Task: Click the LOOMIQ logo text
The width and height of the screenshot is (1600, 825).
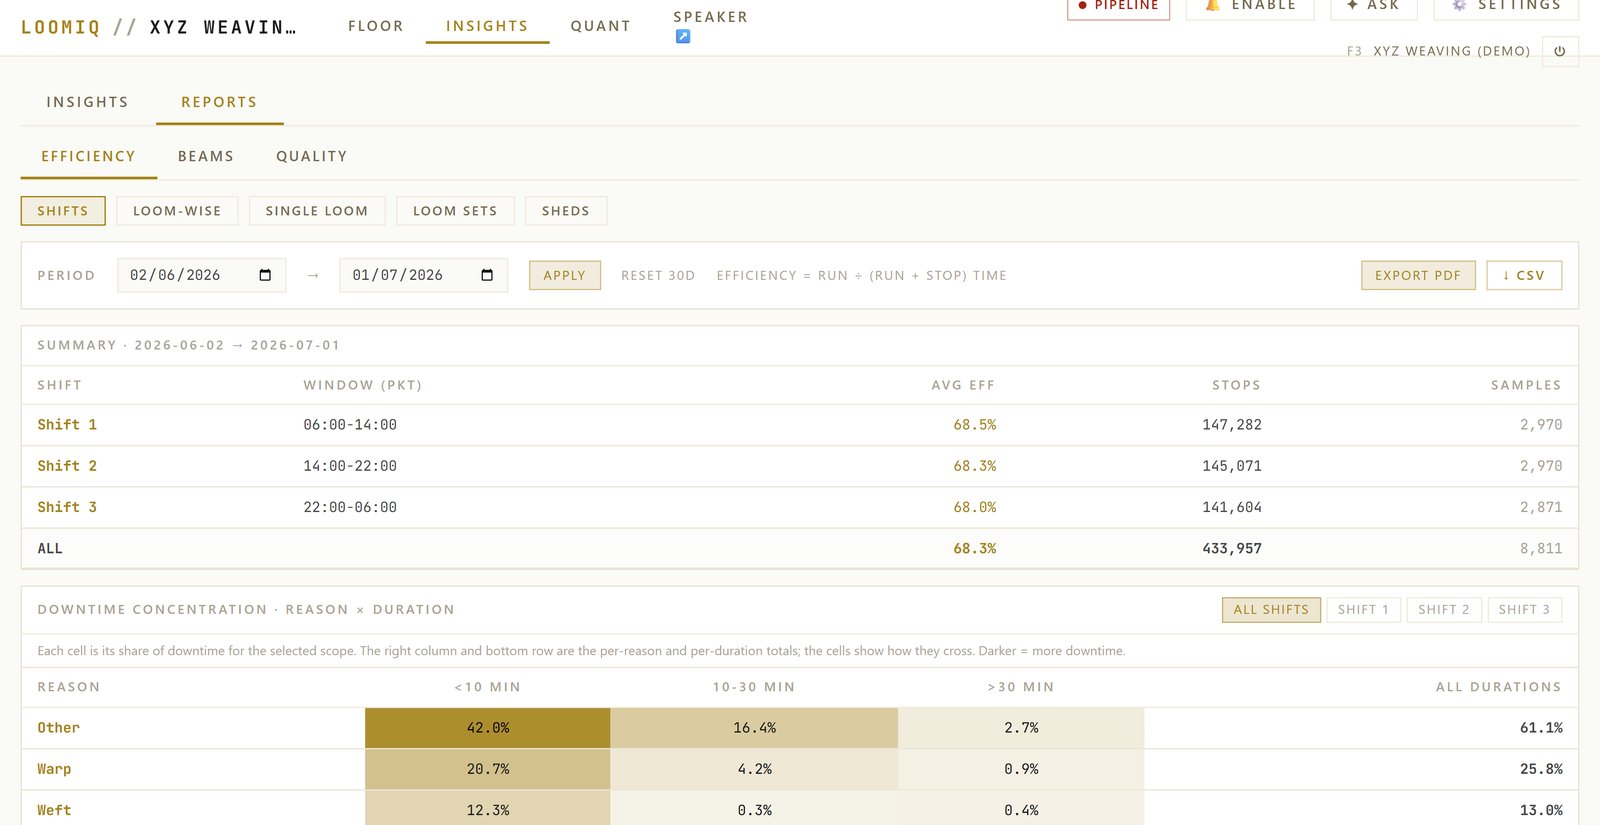Action: point(61,27)
